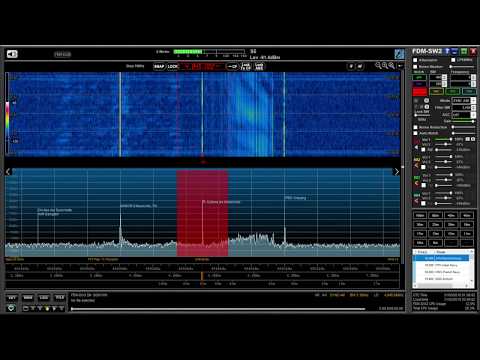
Task: Select the RX3 receiver icon
Action: pos(417,178)
